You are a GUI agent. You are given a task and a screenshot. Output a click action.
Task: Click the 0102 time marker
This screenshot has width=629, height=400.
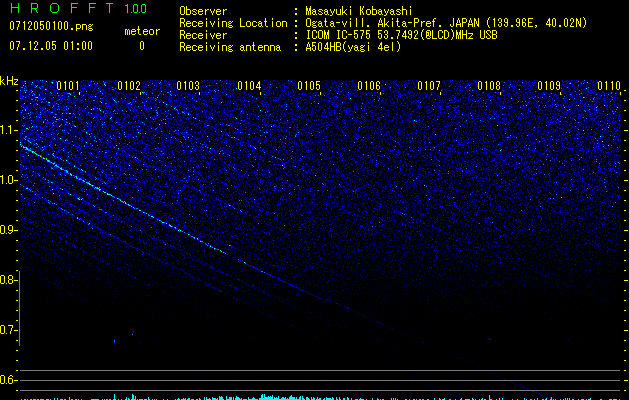pyautogui.click(x=129, y=86)
